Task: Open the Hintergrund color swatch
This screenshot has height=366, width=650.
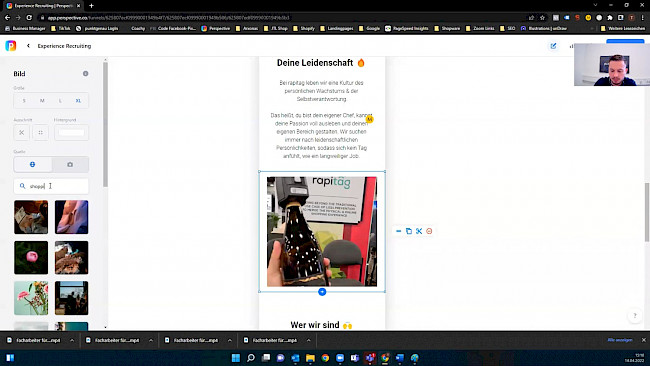Action: point(71,133)
